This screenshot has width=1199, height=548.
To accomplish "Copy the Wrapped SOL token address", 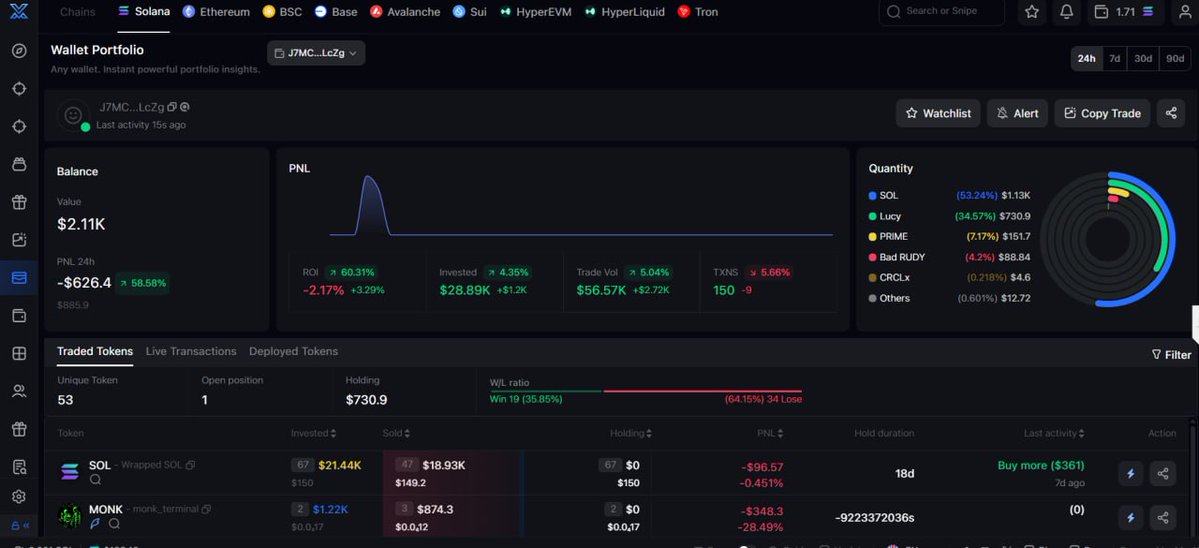I will [190, 465].
